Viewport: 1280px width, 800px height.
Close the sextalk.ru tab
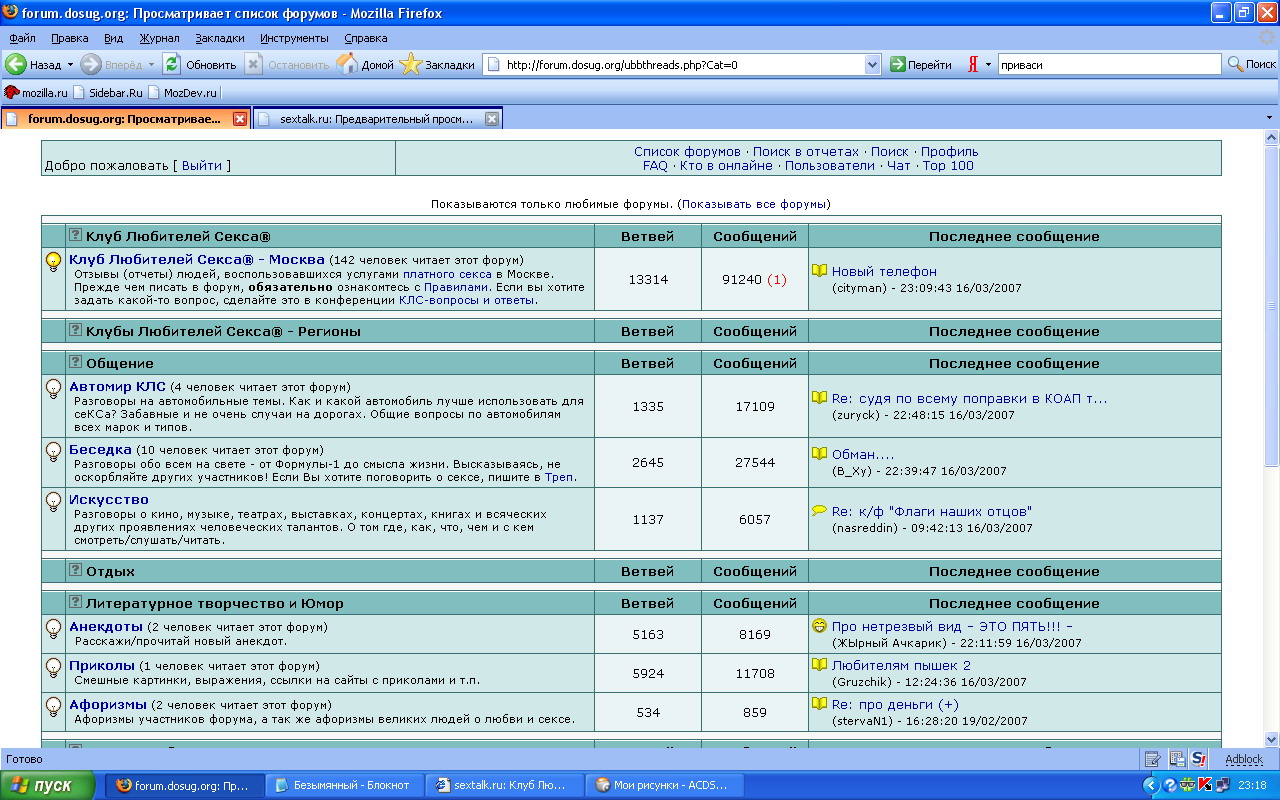click(x=491, y=119)
